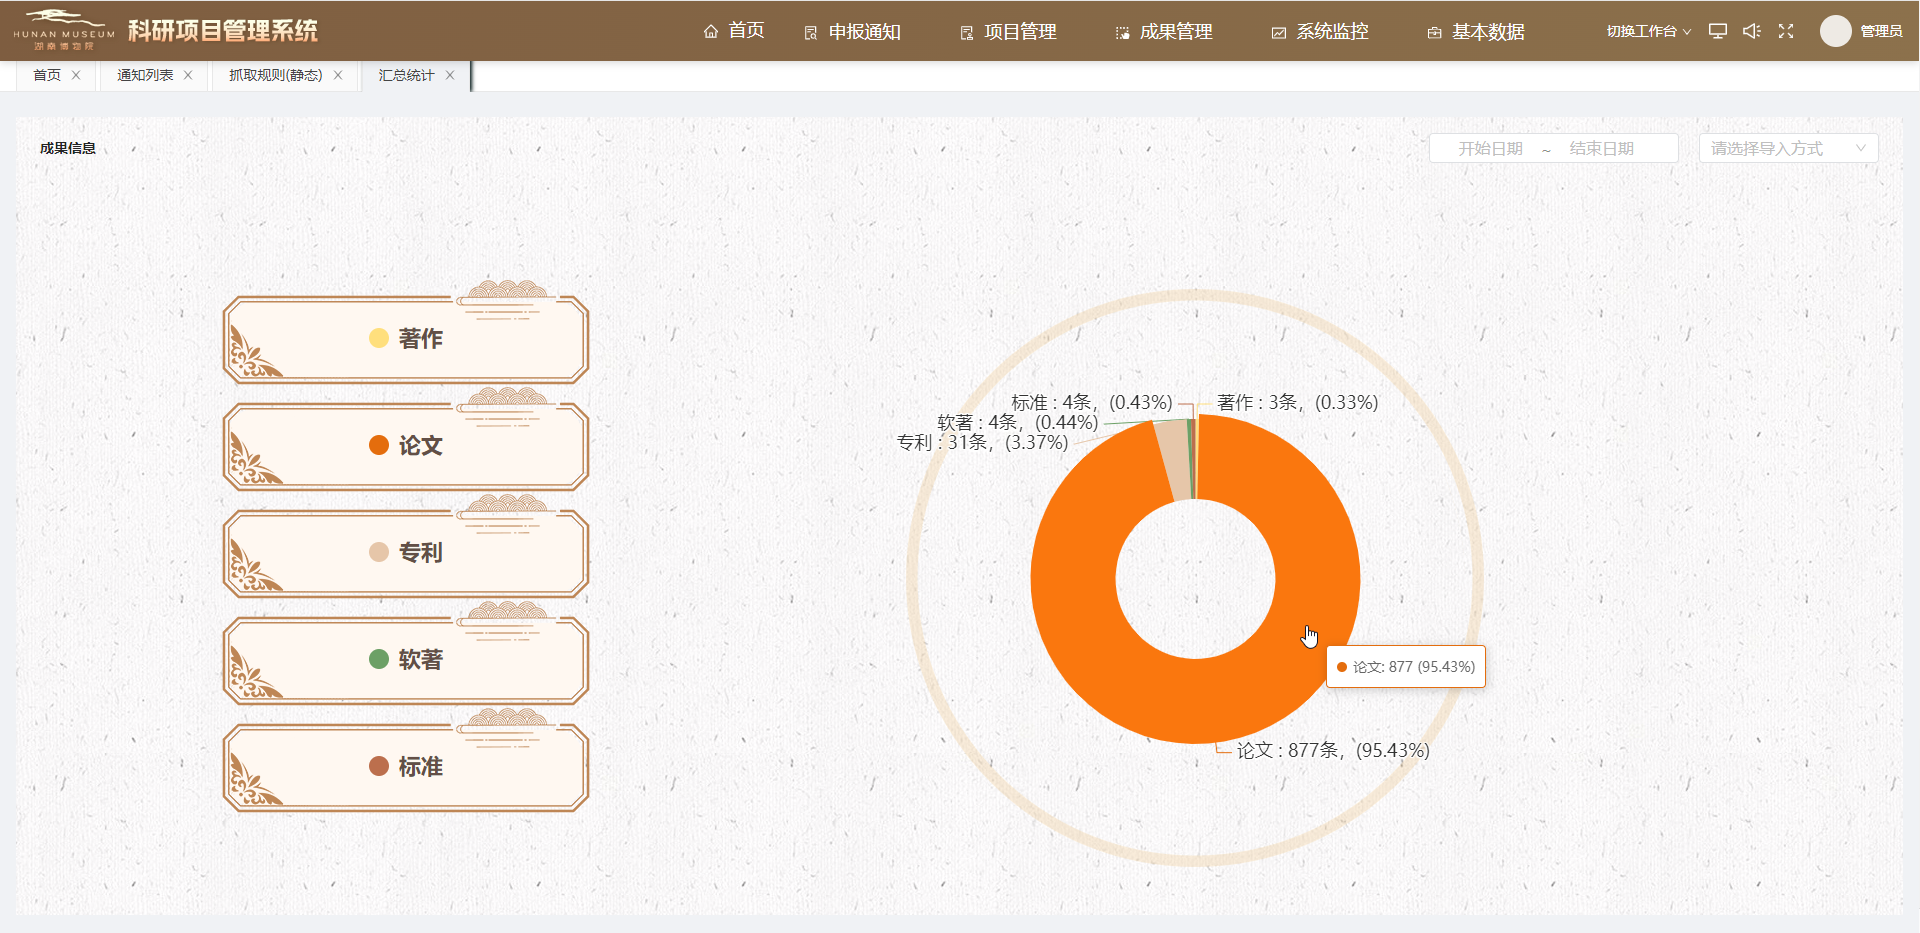Click the speaker notification icon
Screen dimensions: 1920x933
tap(1751, 31)
